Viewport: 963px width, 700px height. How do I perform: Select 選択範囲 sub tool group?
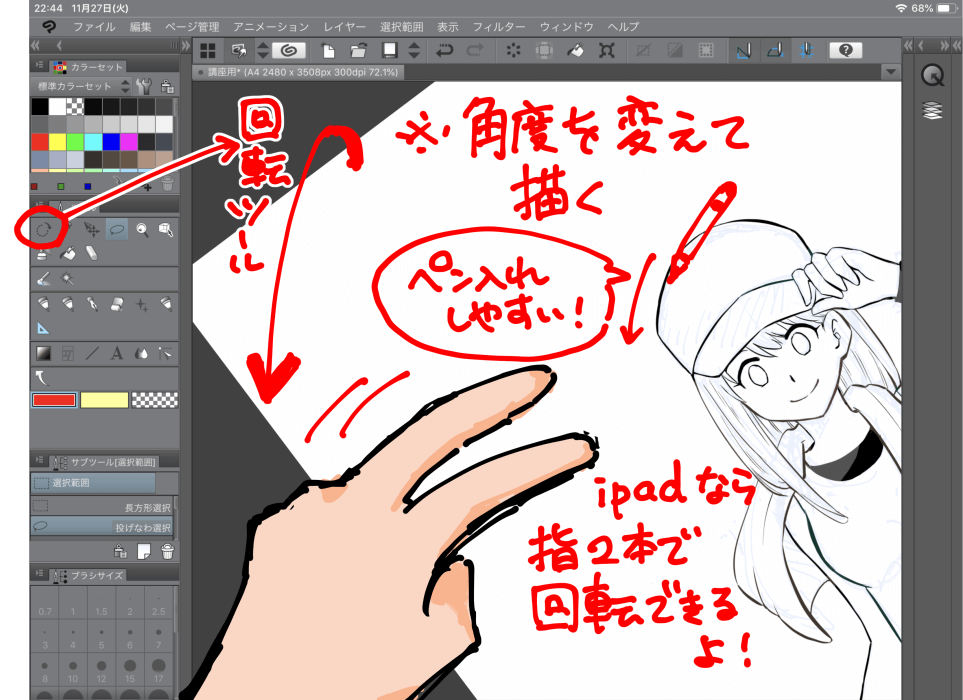click(93, 483)
